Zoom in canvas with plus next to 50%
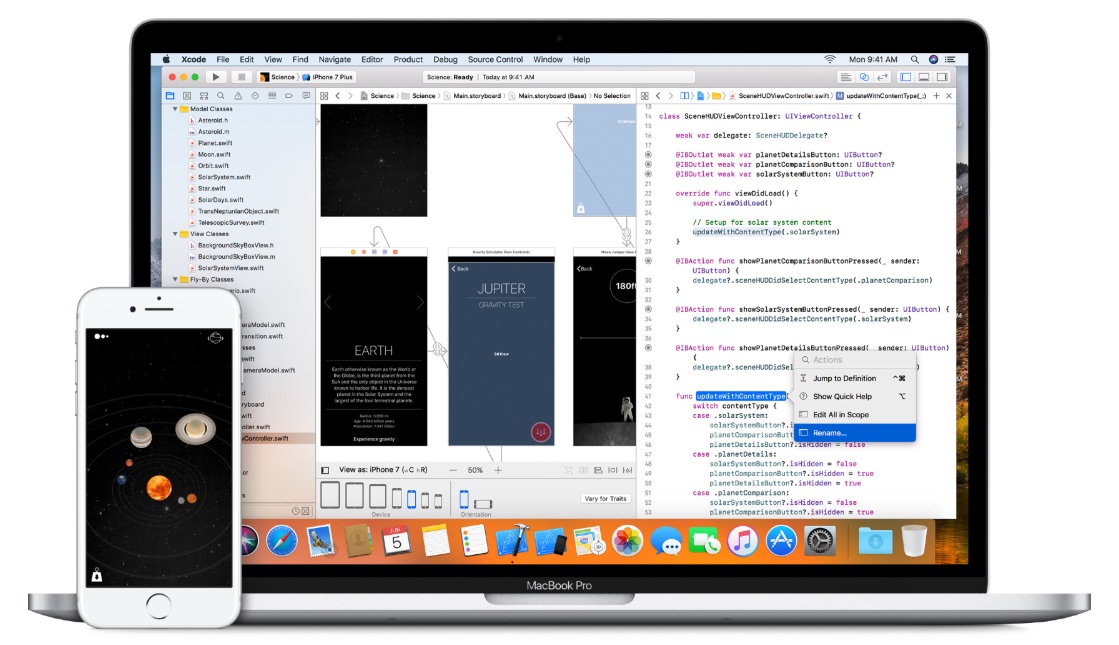1119x645 pixels. tap(498, 470)
